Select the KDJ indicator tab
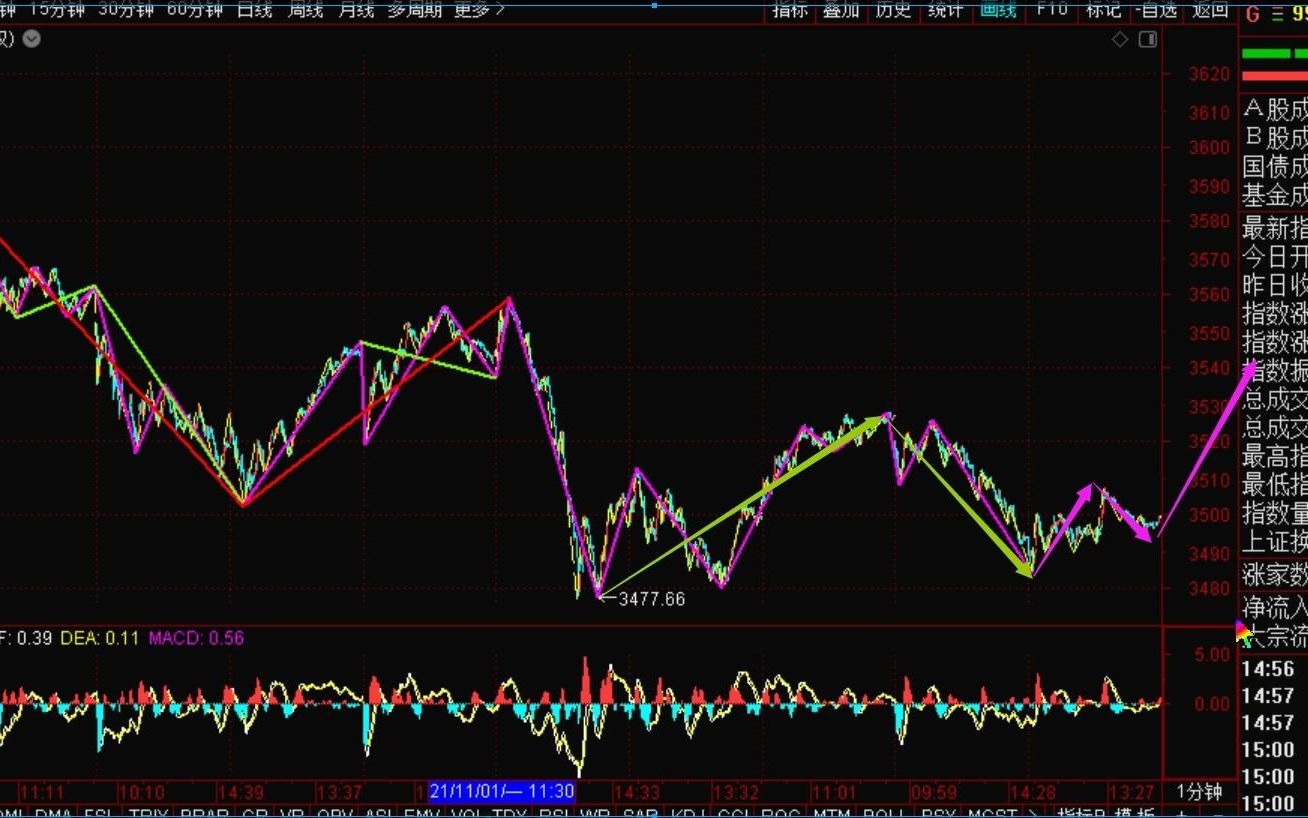The image size is (1308, 818). (x=688, y=814)
